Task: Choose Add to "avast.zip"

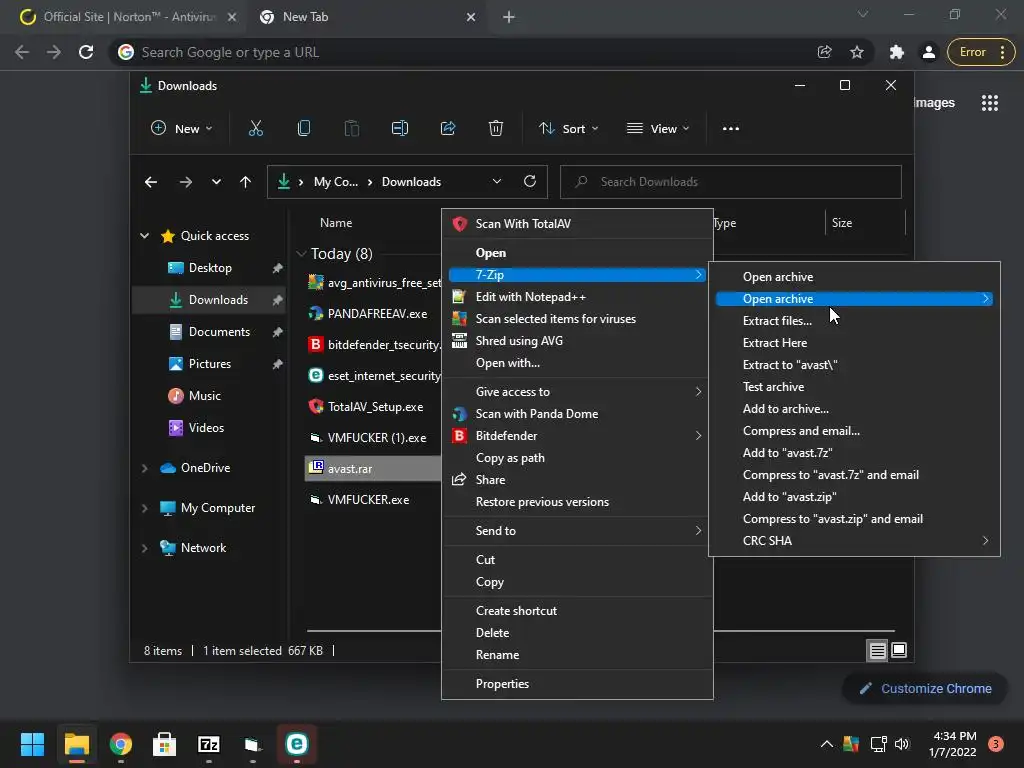Action: pyautogui.click(x=854, y=497)
